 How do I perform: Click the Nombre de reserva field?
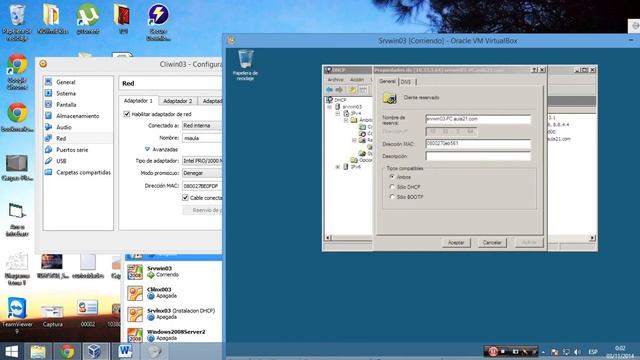click(x=478, y=119)
